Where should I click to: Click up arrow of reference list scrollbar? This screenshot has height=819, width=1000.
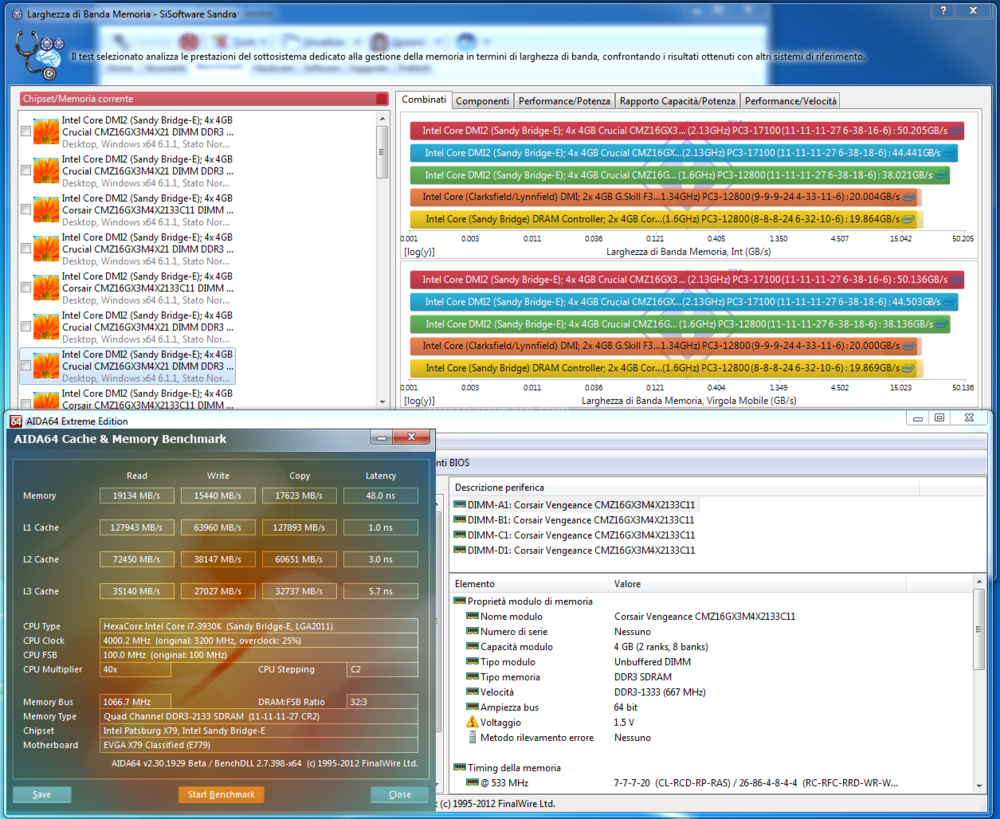pos(382,119)
